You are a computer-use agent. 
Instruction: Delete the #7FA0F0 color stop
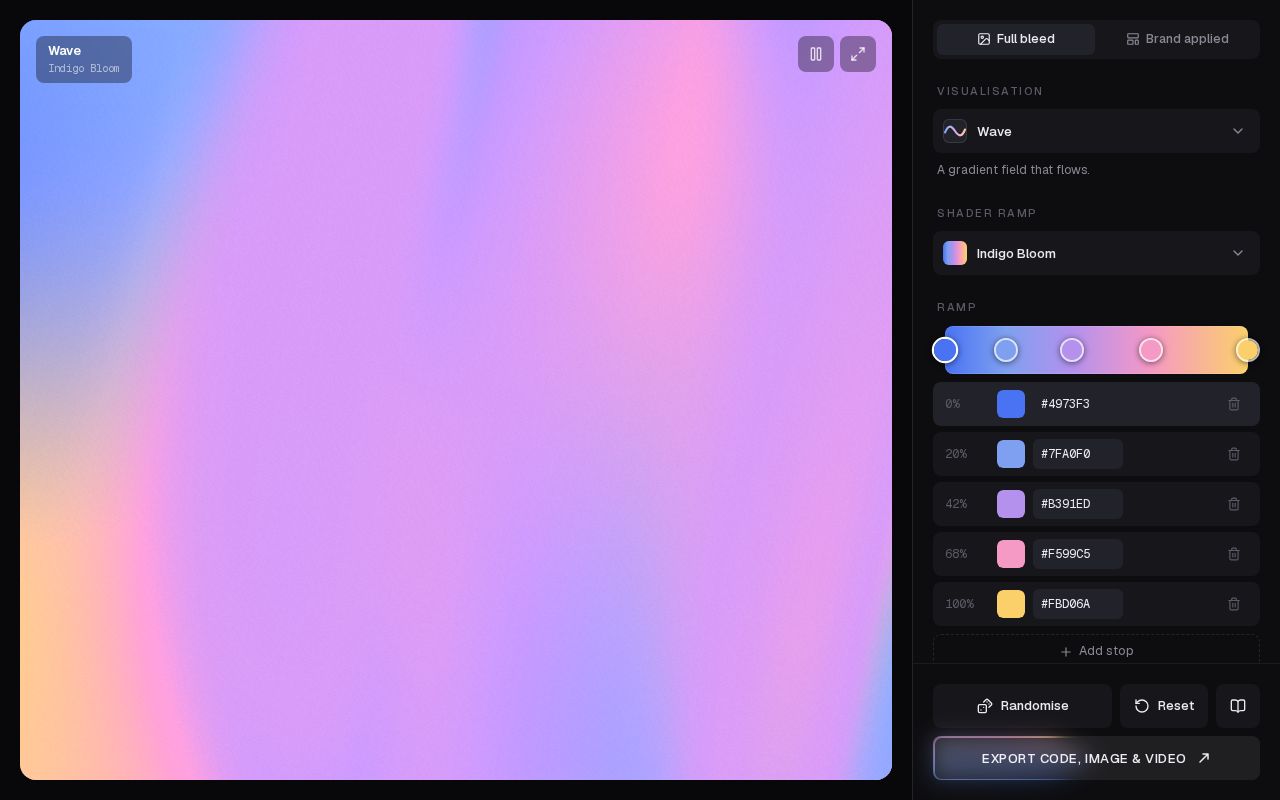pos(1234,454)
